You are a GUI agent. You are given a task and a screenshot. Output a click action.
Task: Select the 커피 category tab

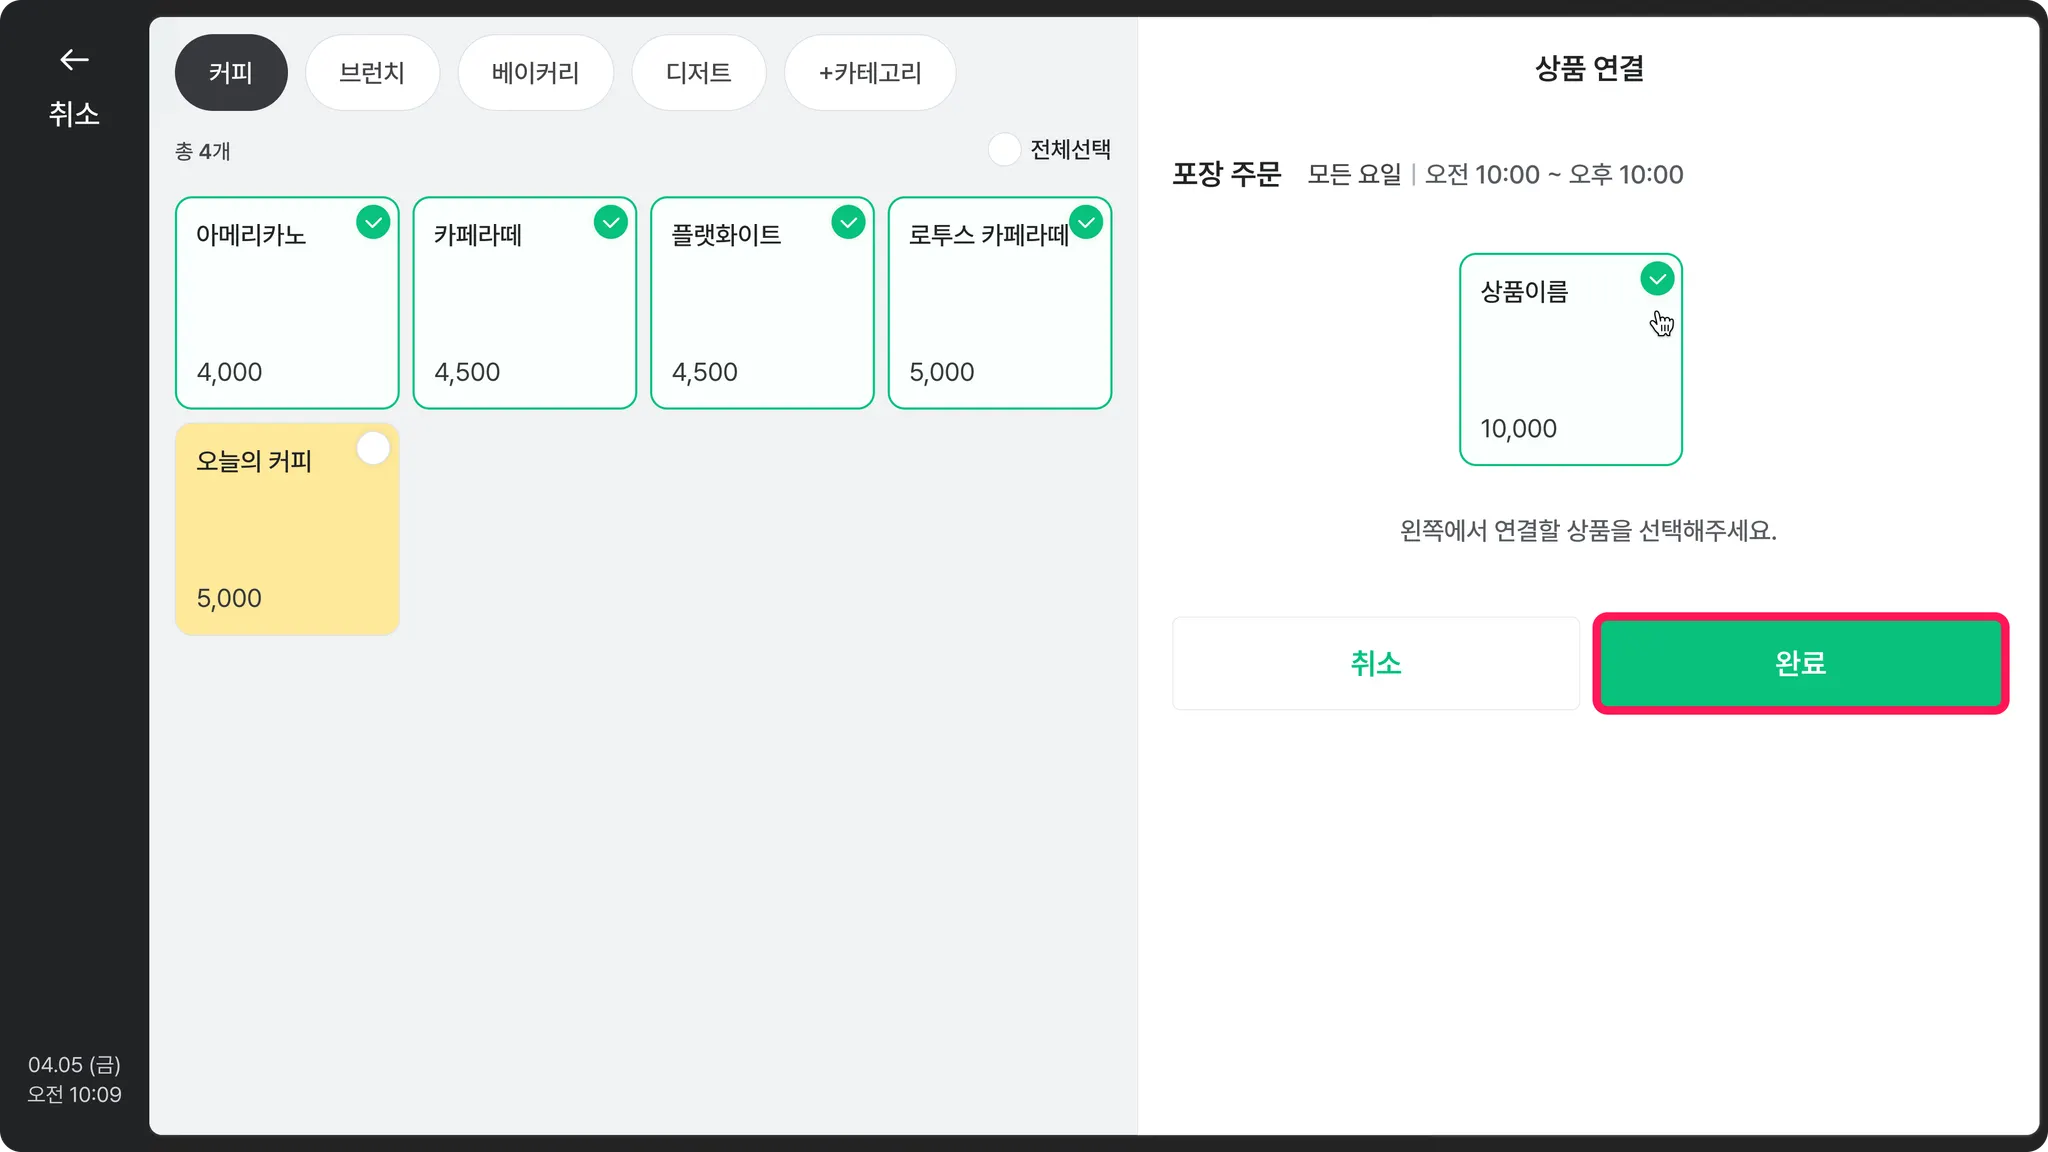(x=231, y=73)
